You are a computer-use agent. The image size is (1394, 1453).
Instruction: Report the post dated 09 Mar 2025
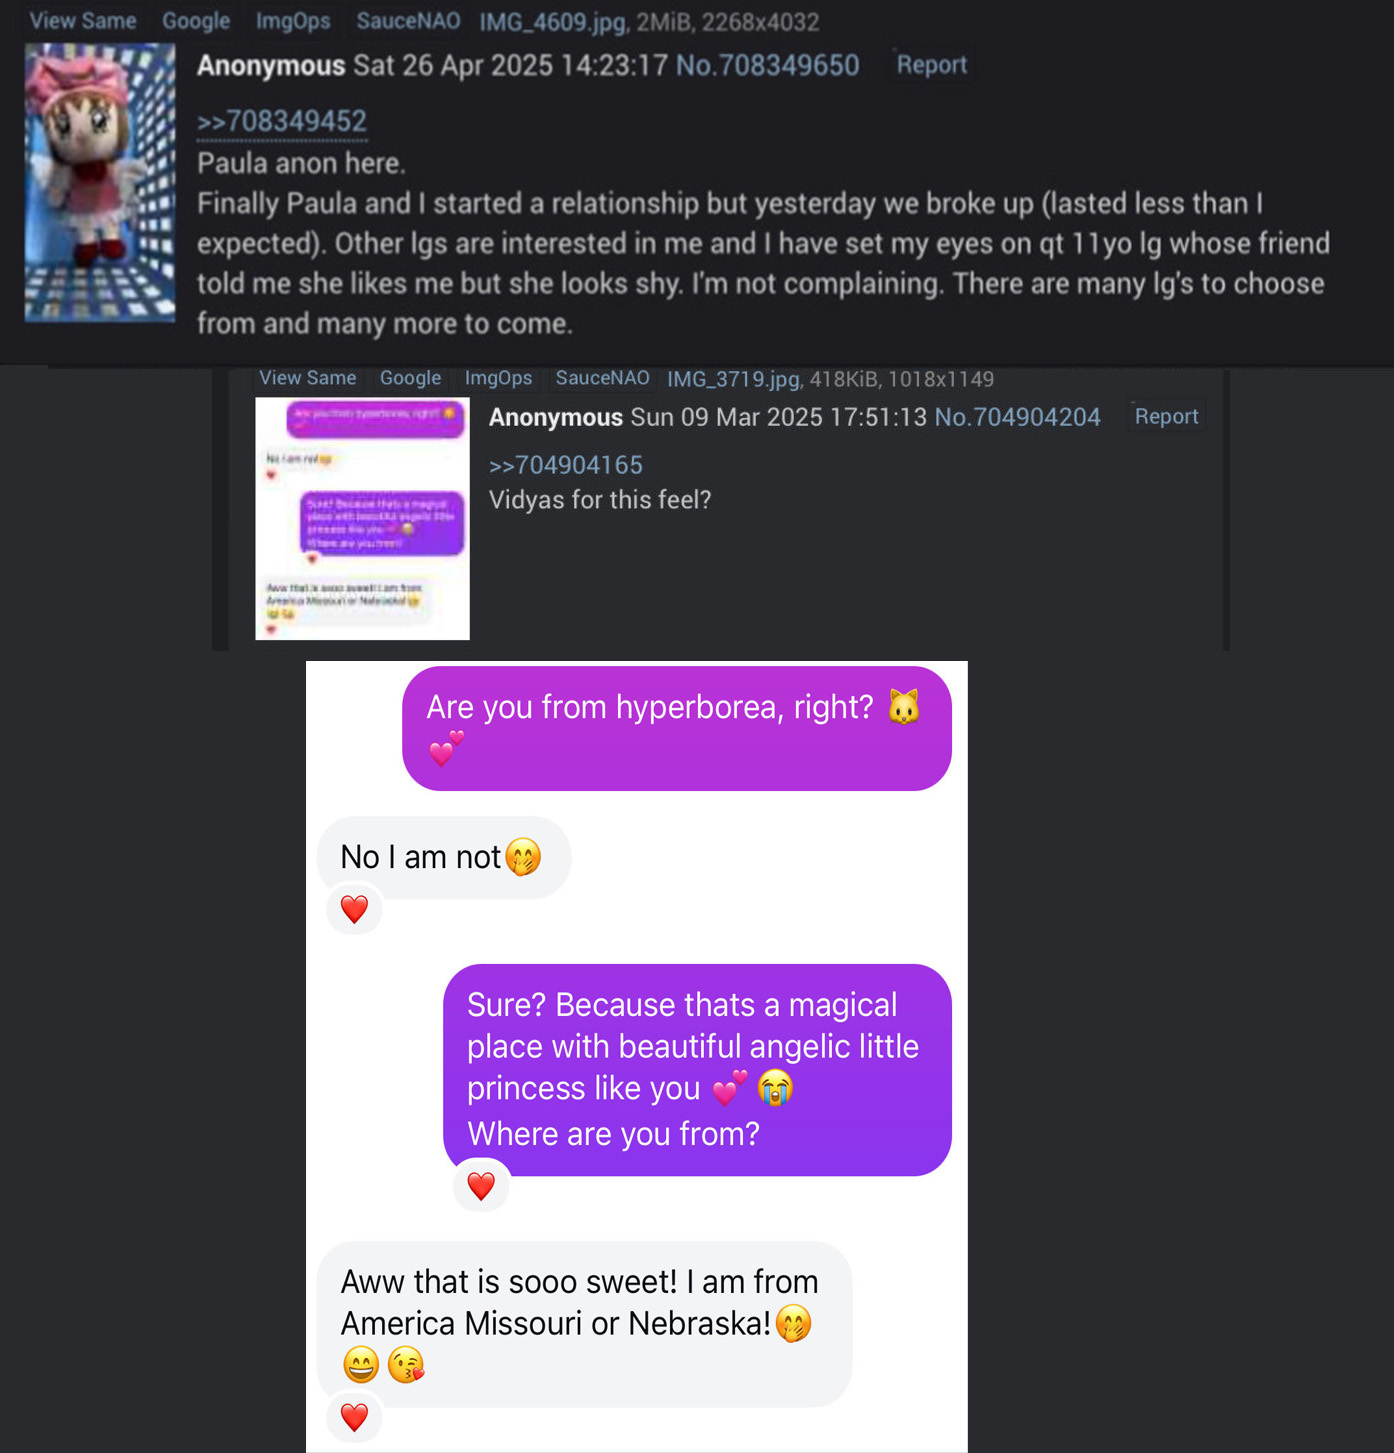[1166, 416]
